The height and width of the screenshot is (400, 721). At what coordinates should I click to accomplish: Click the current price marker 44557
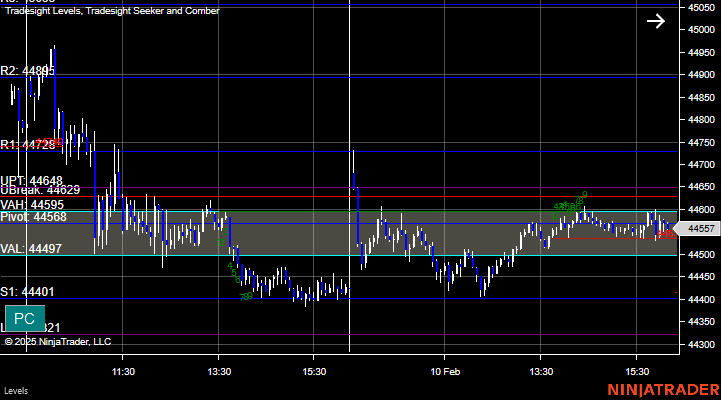(698, 229)
